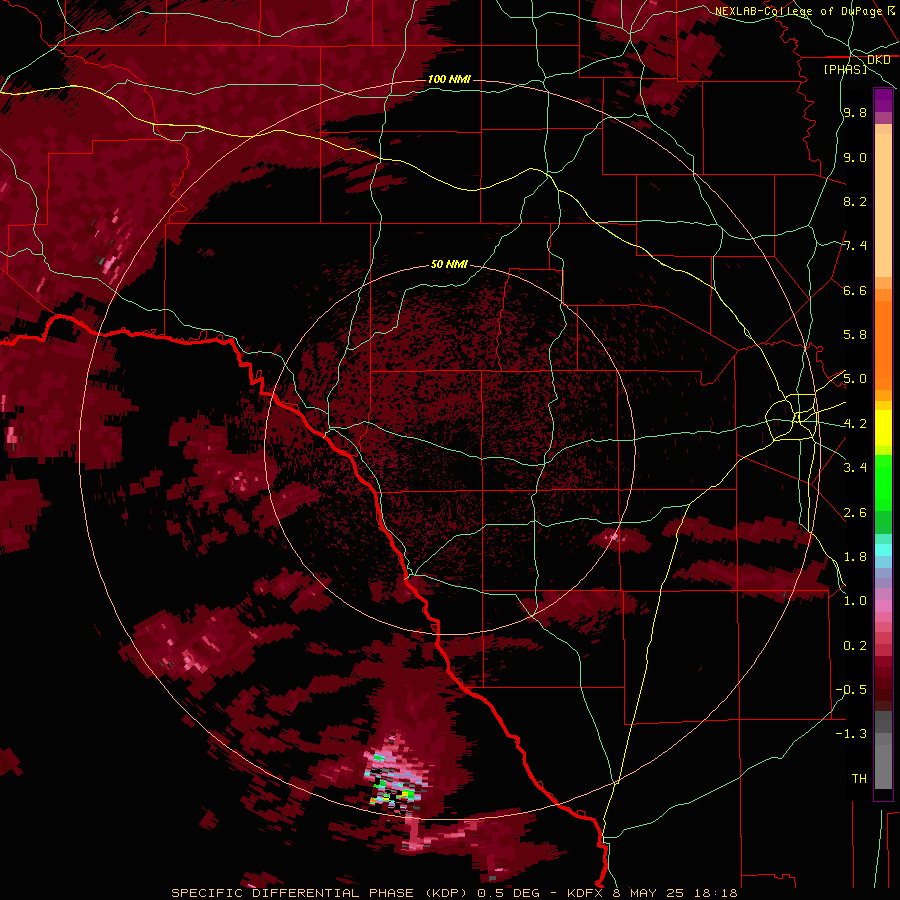
Task: Click the "TH" threshold label on the scale
Action: click(859, 779)
